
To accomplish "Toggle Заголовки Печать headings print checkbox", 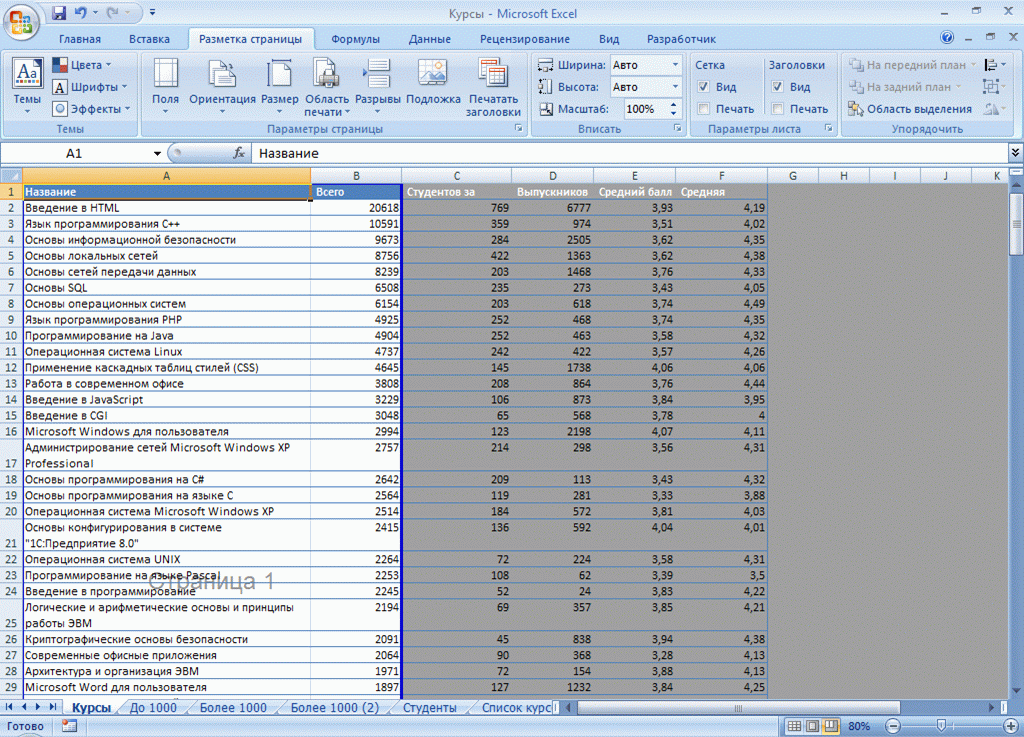I will tap(777, 109).
